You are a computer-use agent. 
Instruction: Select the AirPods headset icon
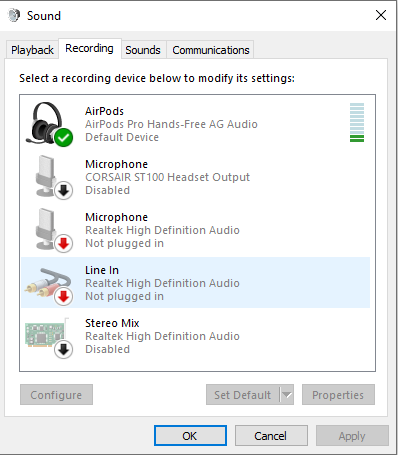[49, 123]
